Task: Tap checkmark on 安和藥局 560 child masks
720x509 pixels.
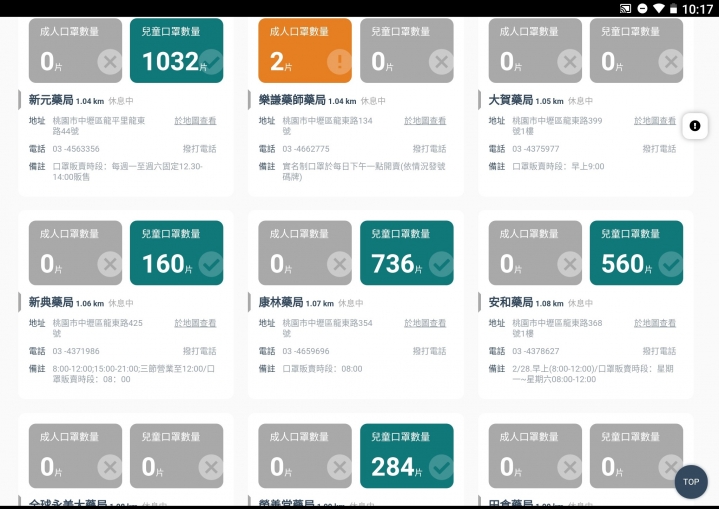Action: [670, 264]
